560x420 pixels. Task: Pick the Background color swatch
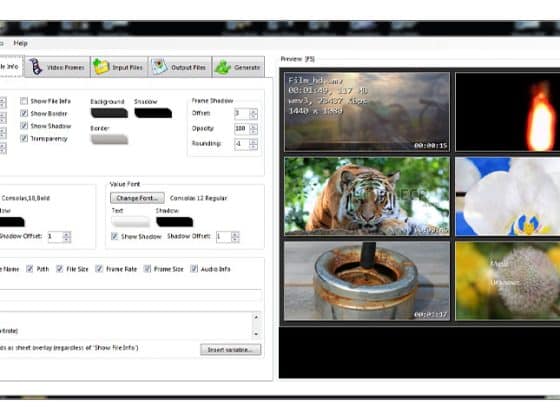(x=109, y=113)
